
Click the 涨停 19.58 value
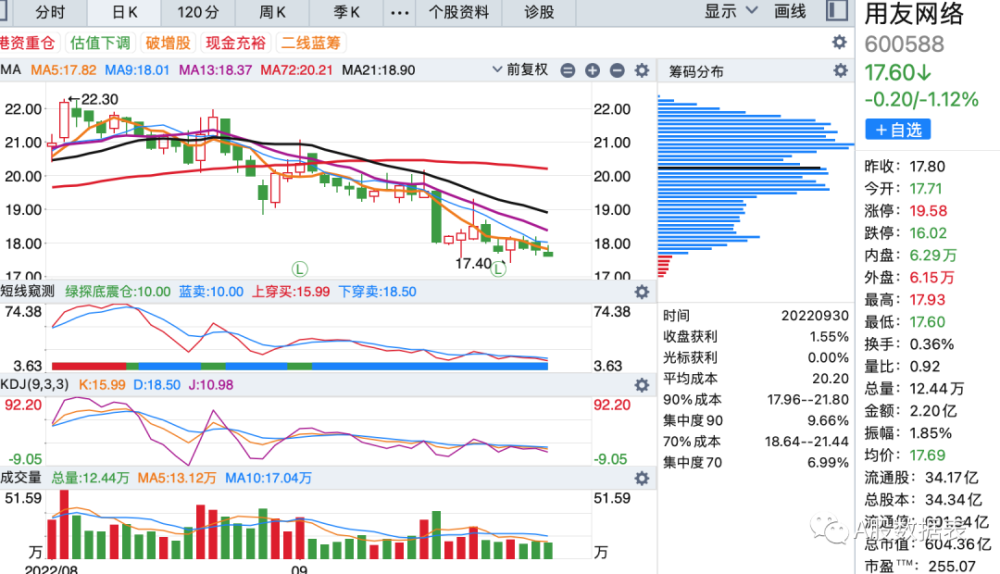[928, 211]
